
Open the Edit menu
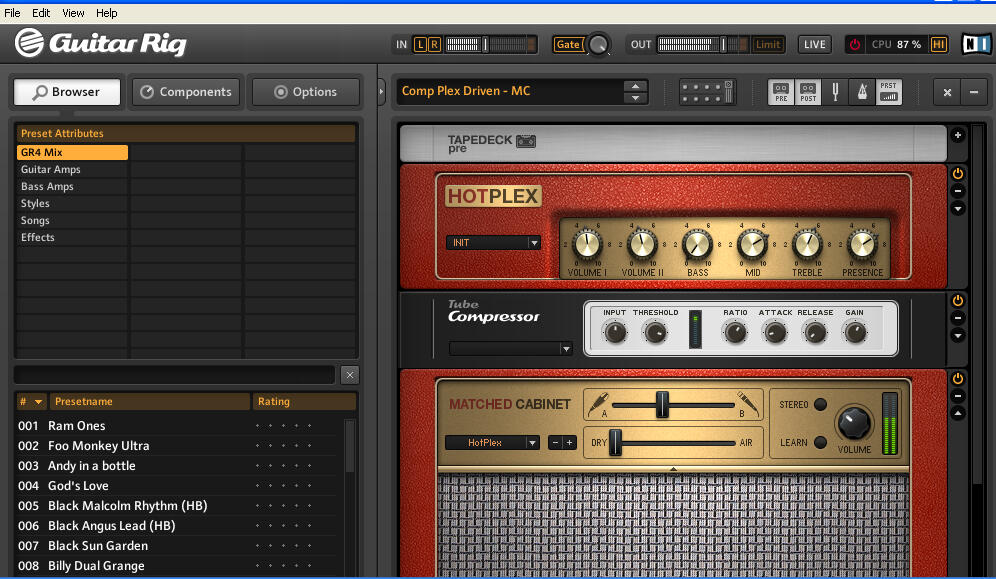[41, 13]
